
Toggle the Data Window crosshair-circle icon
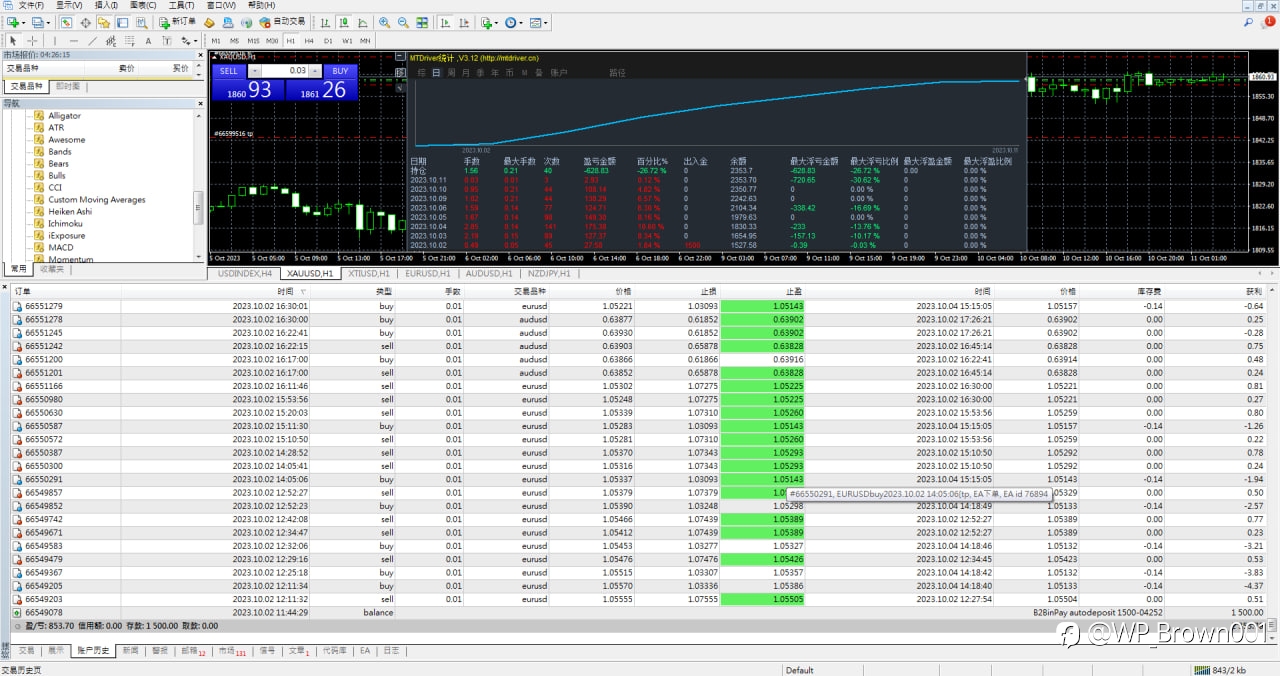85,22
